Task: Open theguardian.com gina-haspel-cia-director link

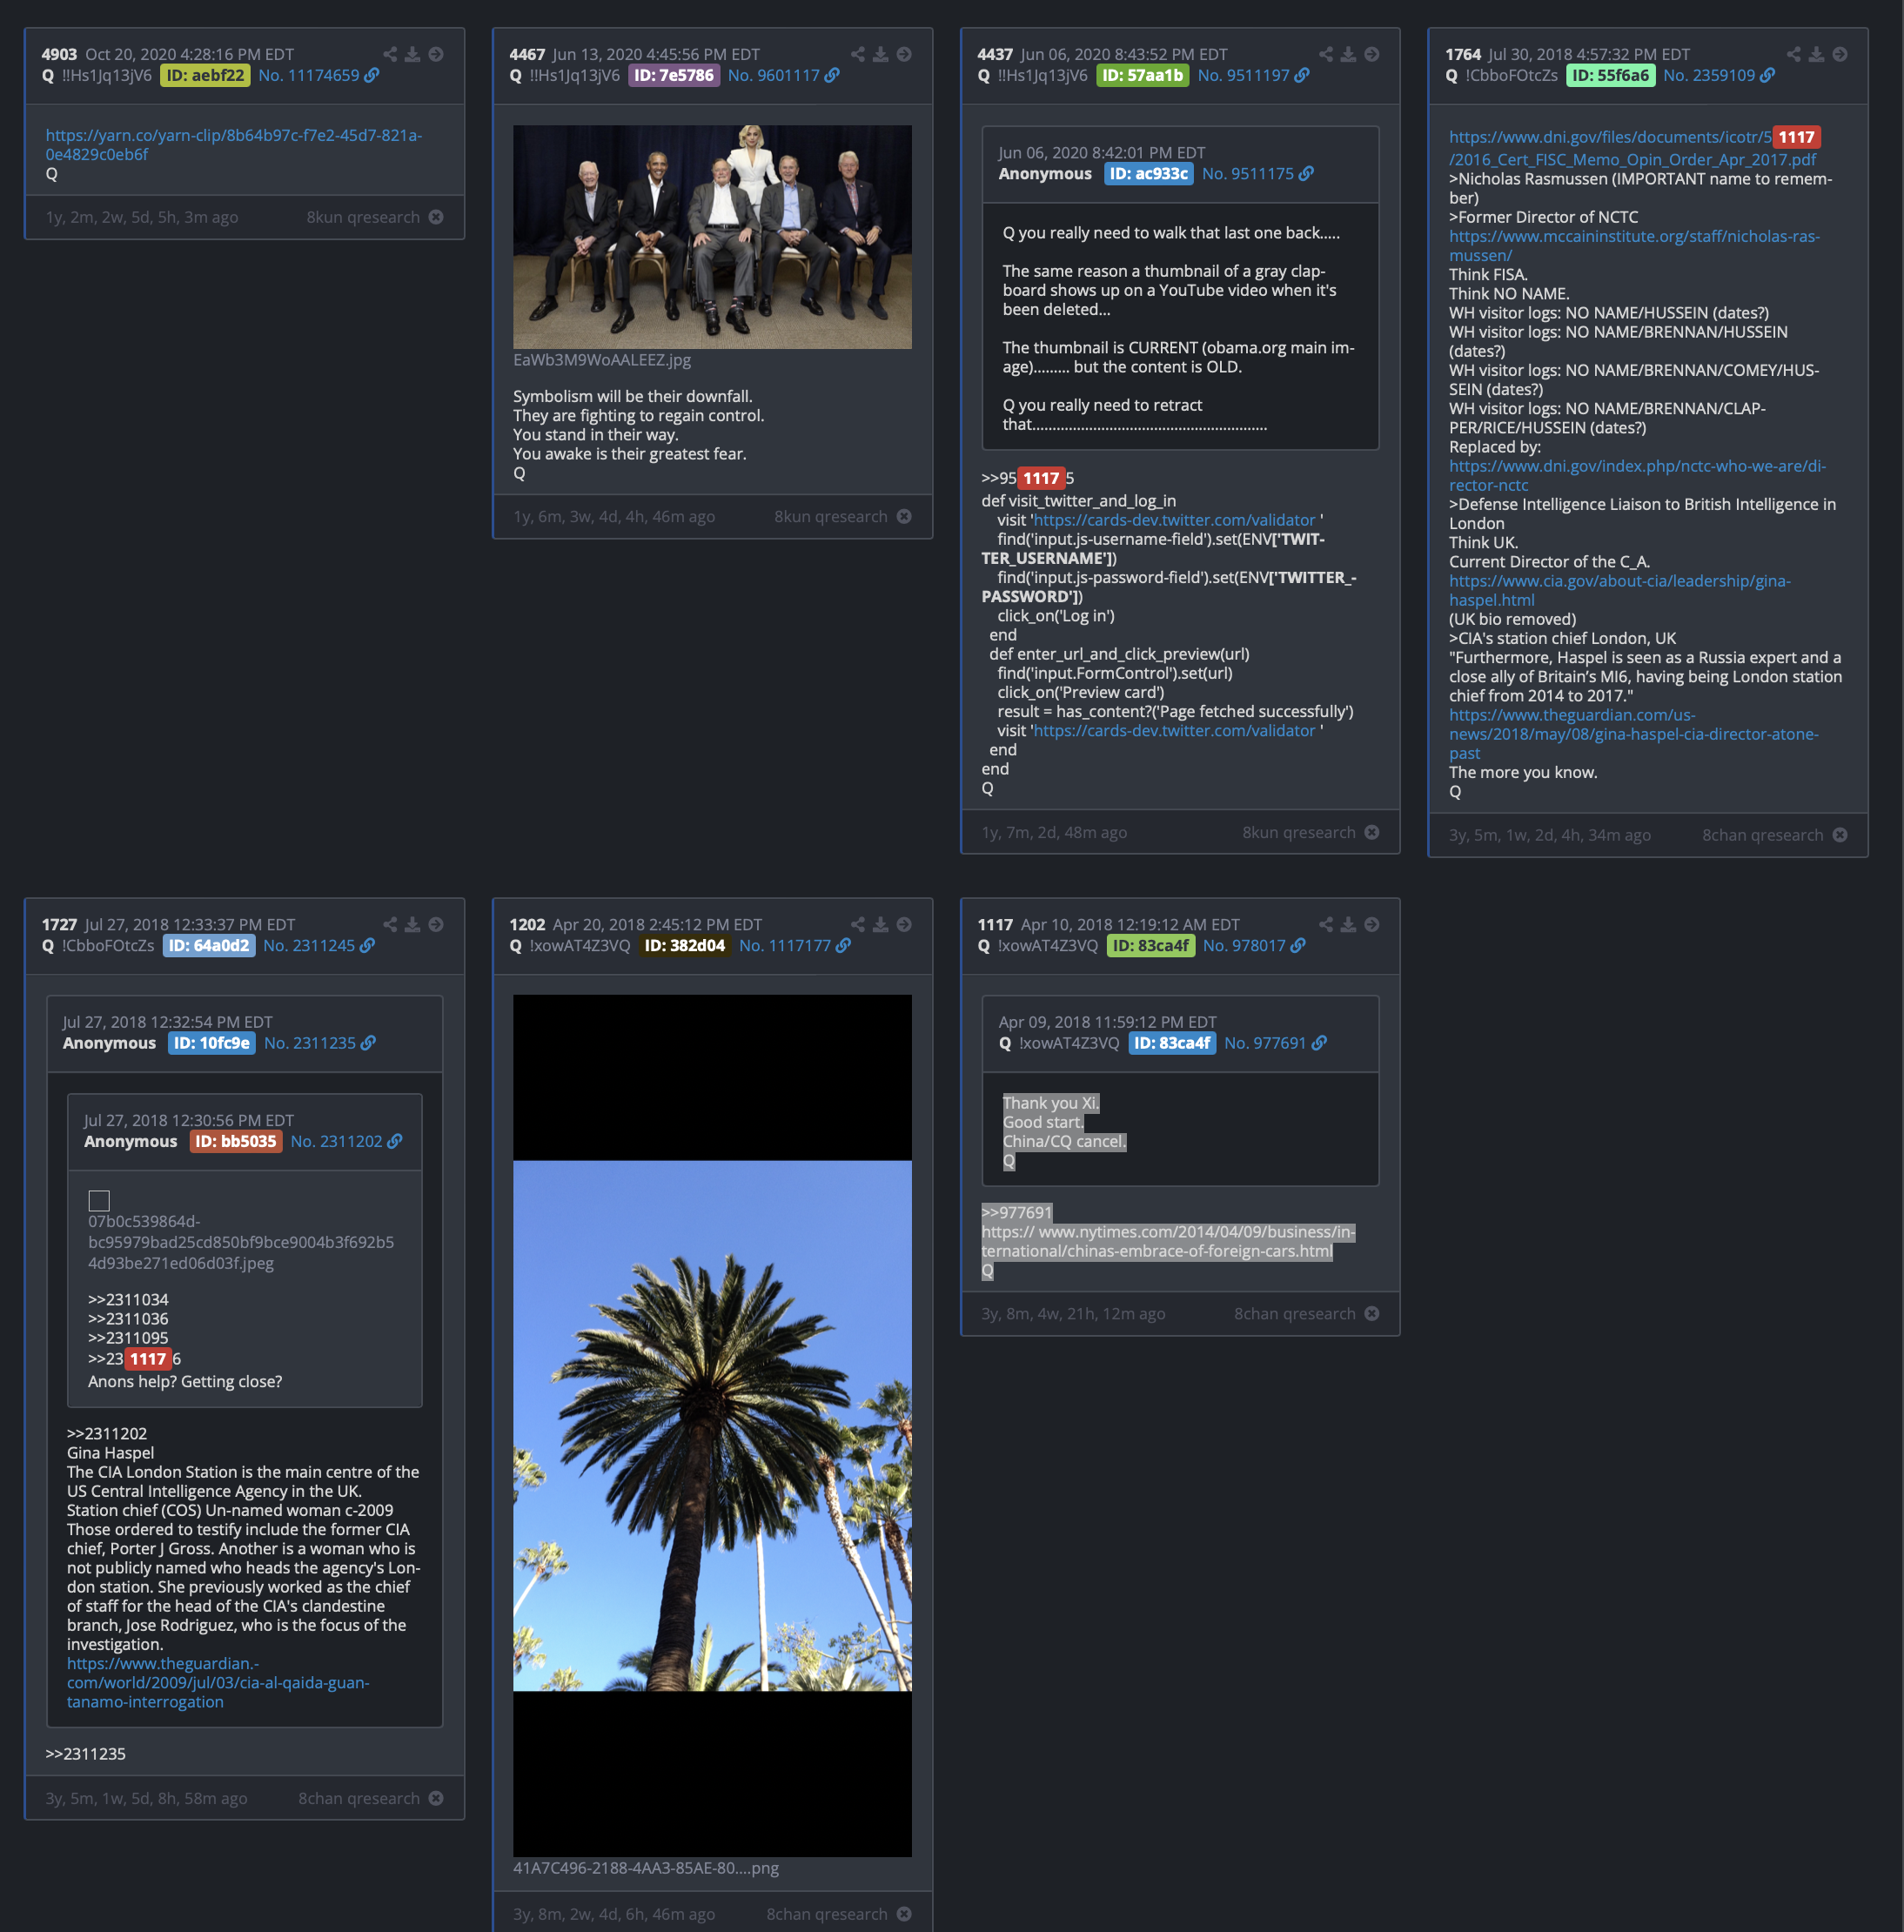Action: (x=1634, y=734)
